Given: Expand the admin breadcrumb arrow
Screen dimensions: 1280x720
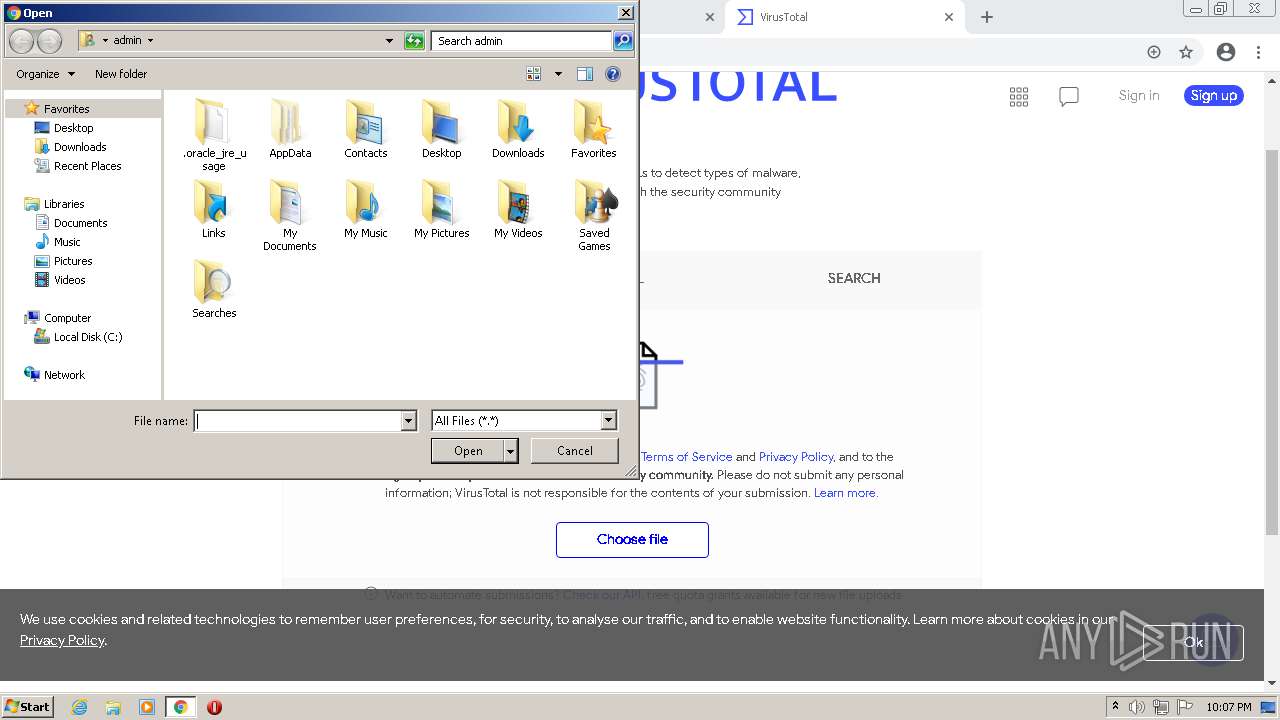Looking at the screenshot, I should [151, 41].
